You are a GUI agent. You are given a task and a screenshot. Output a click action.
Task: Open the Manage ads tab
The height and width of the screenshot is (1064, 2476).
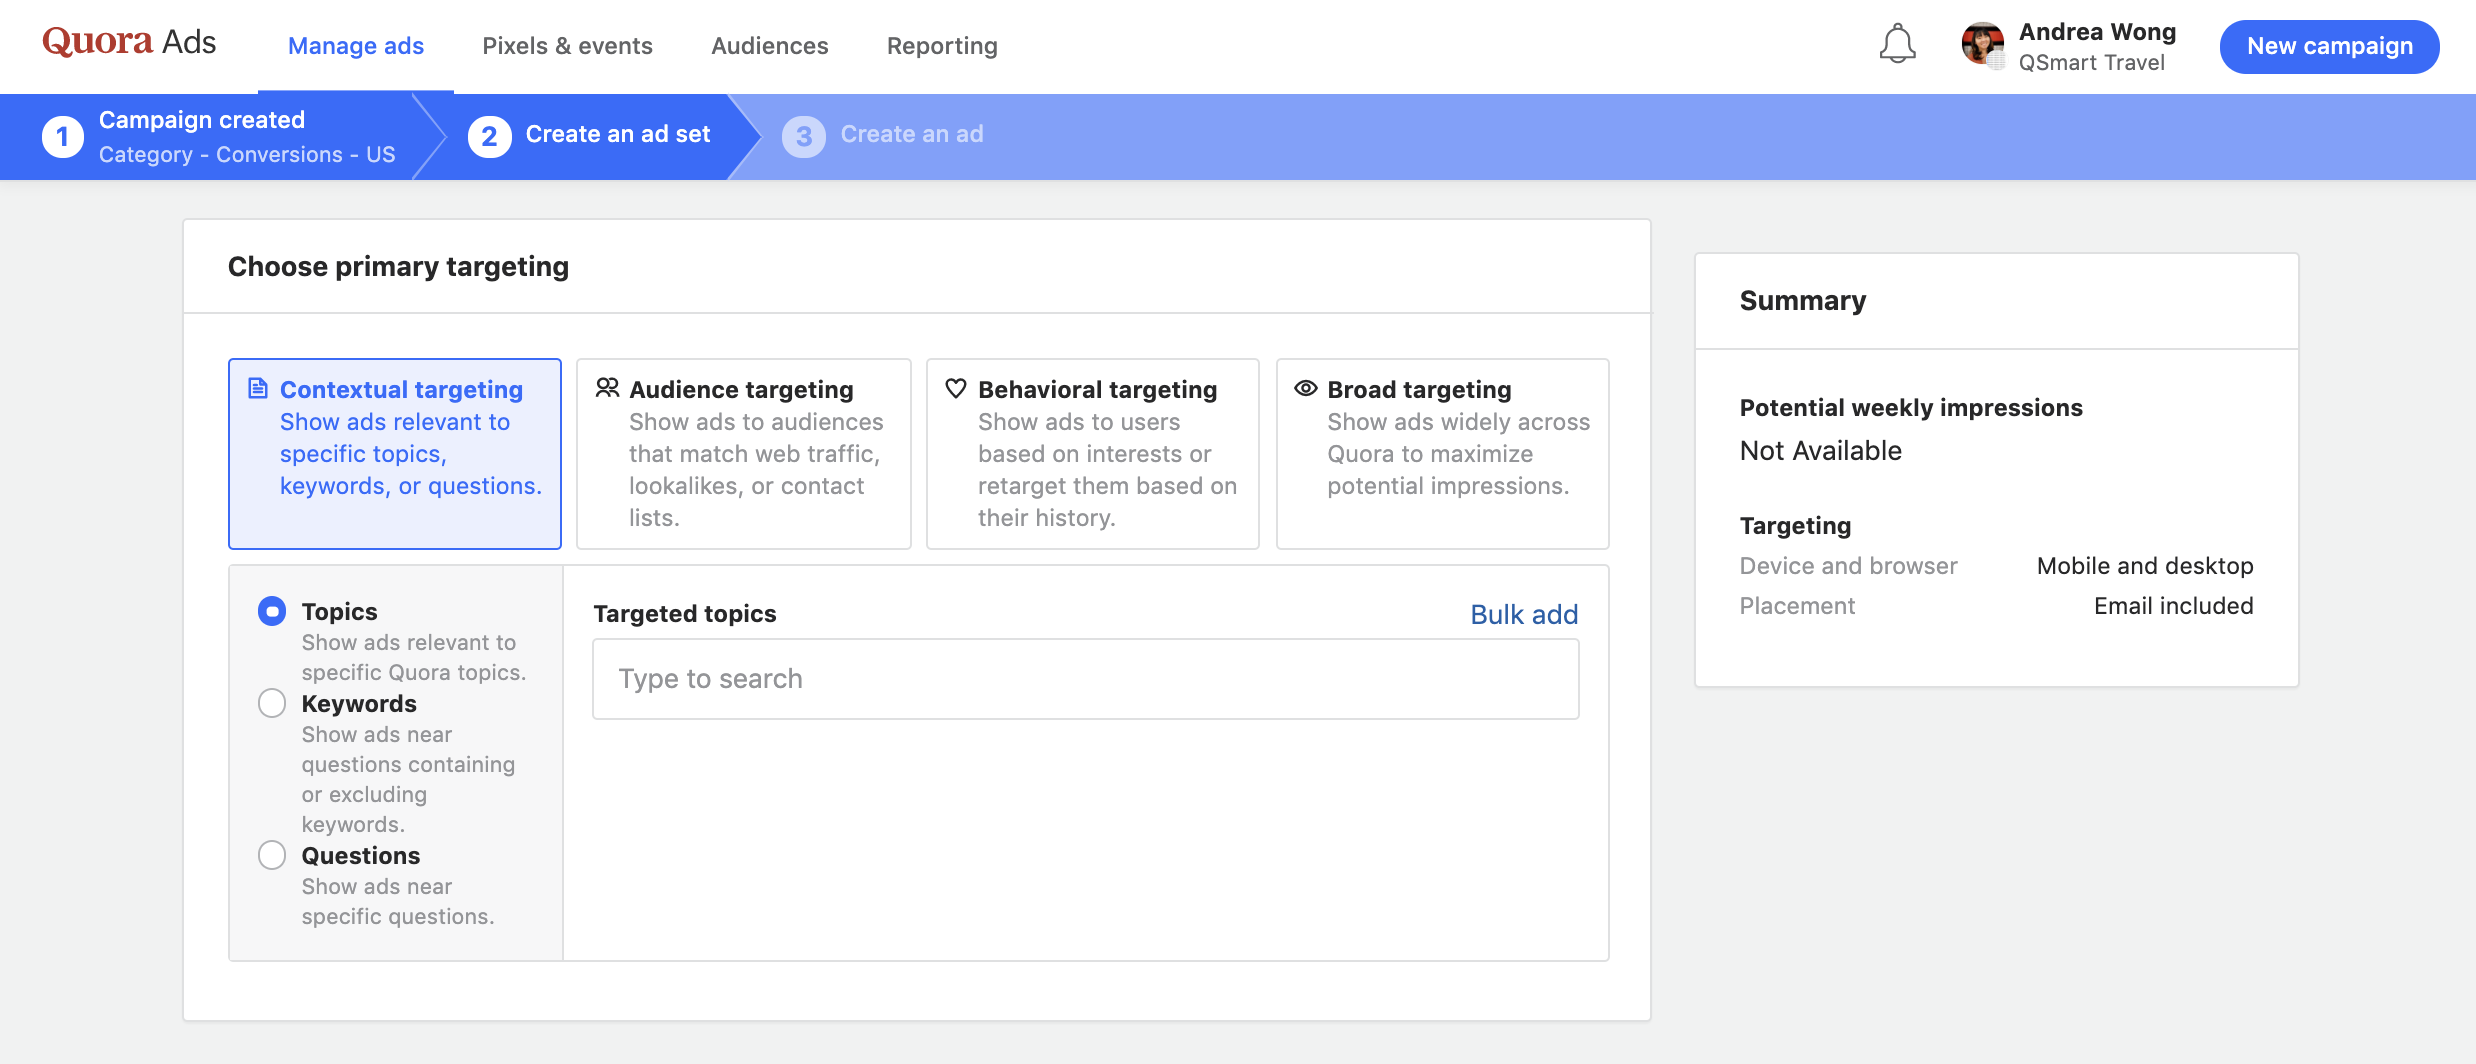click(x=356, y=46)
